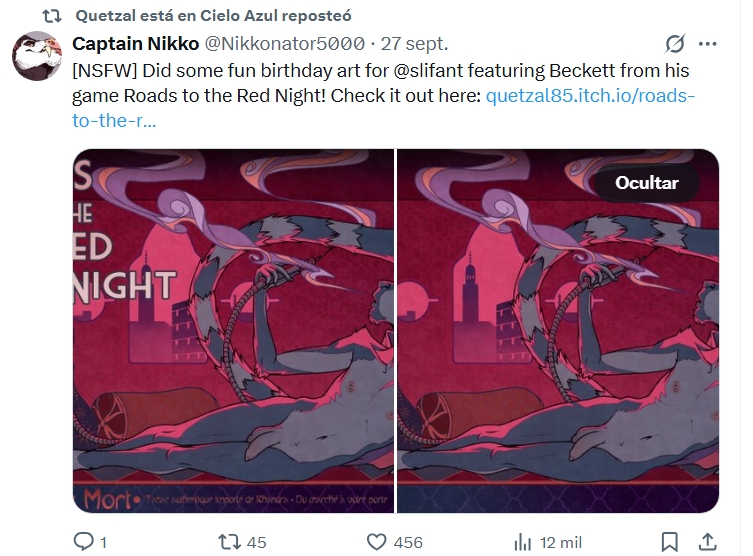Viewport: 753px width, 556px height.
Task: Open the Captain Nikko display name
Action: click(135, 44)
